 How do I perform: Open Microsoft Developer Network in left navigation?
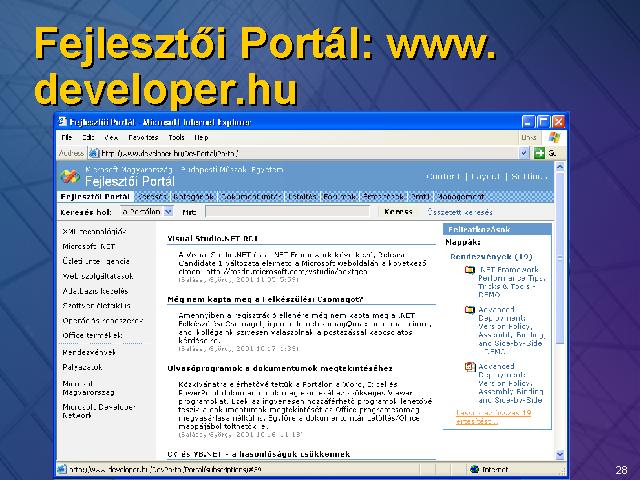point(98,411)
